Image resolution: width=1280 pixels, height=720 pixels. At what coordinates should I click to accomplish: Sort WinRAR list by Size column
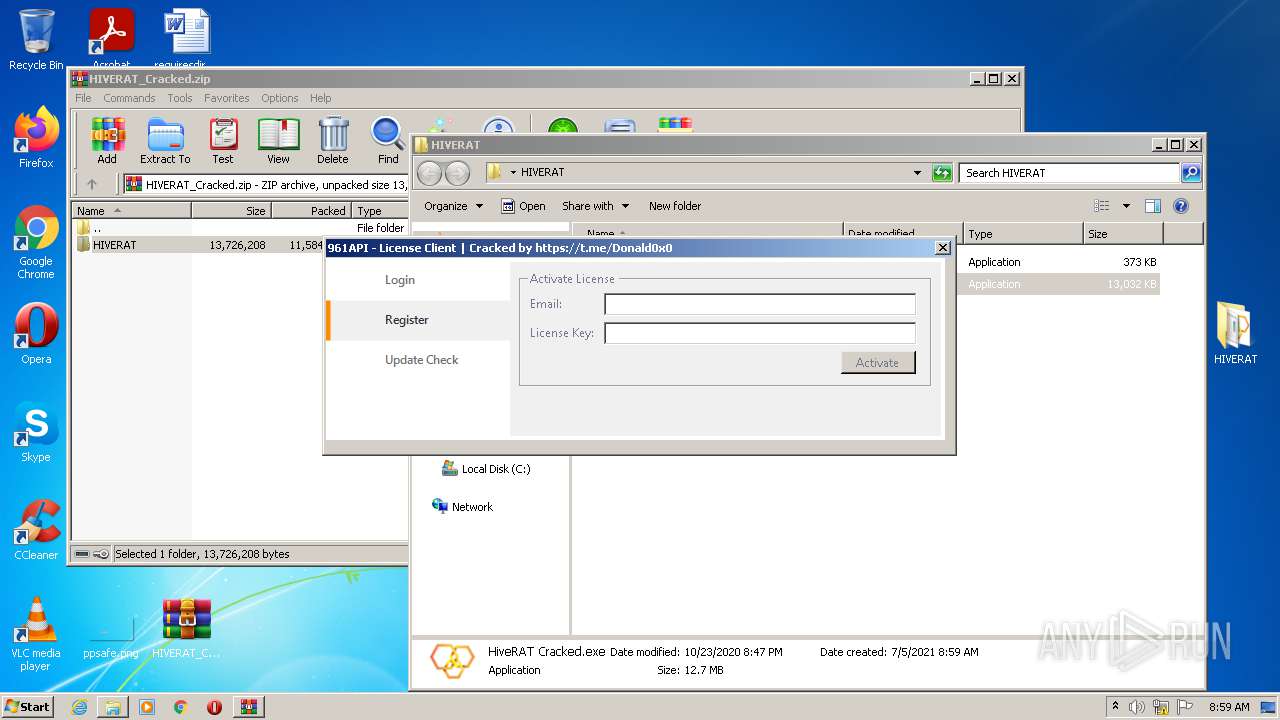231,211
